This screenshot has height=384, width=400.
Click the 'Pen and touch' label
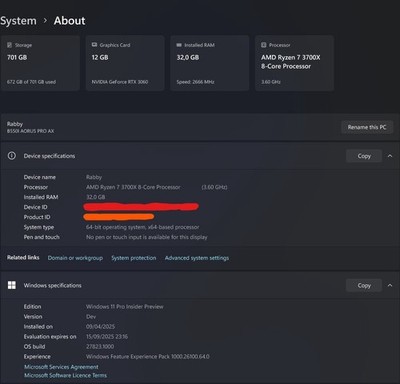(x=41, y=237)
